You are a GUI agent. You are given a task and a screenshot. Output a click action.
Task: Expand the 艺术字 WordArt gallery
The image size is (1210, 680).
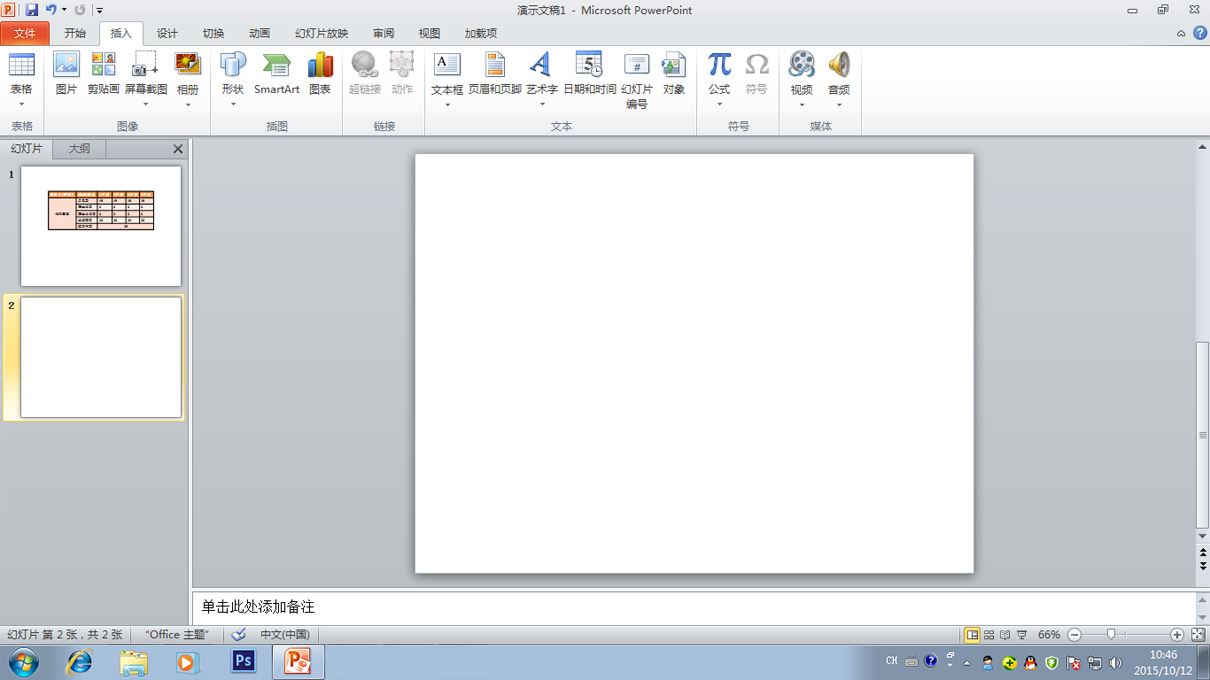[x=541, y=104]
